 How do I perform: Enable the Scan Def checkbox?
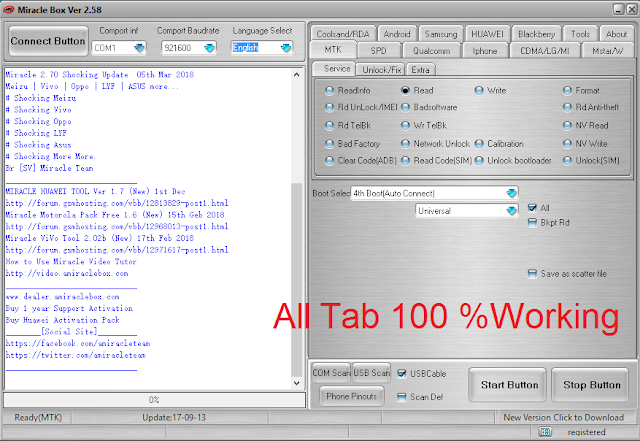(402, 397)
